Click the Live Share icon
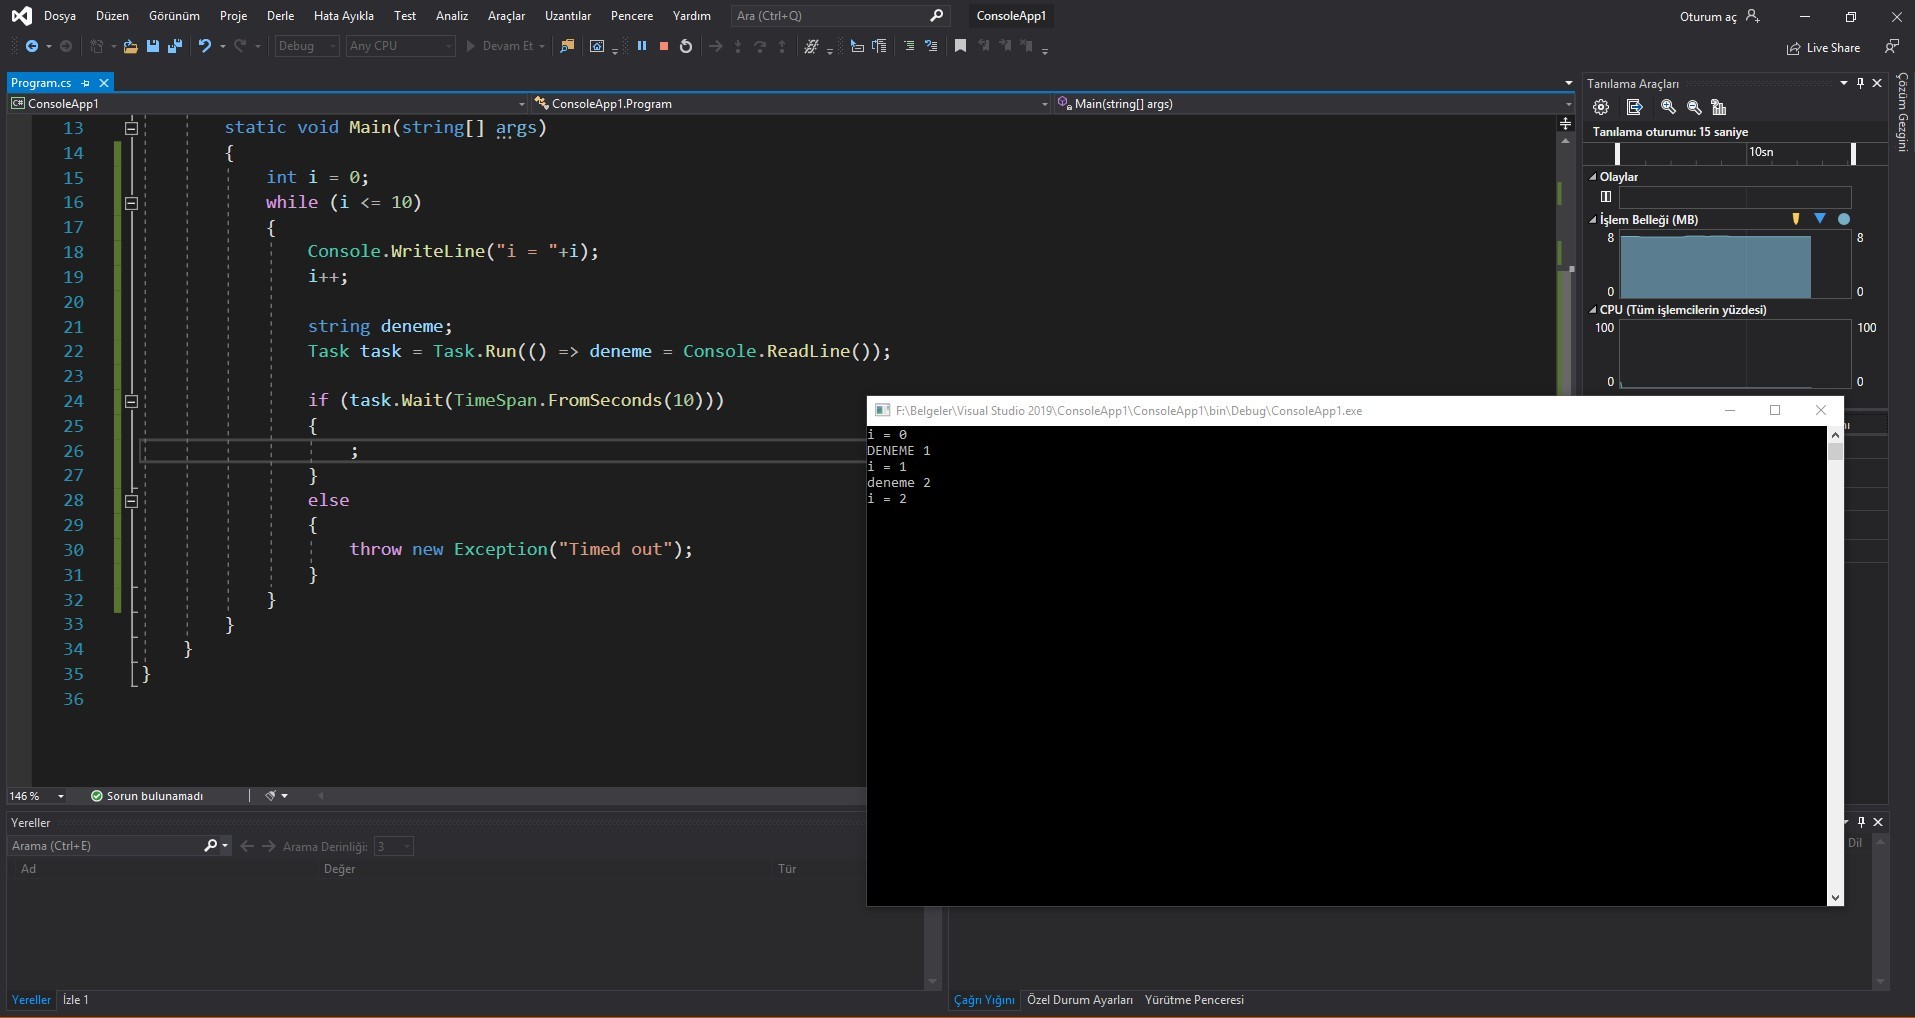1915x1018 pixels. pyautogui.click(x=1793, y=48)
